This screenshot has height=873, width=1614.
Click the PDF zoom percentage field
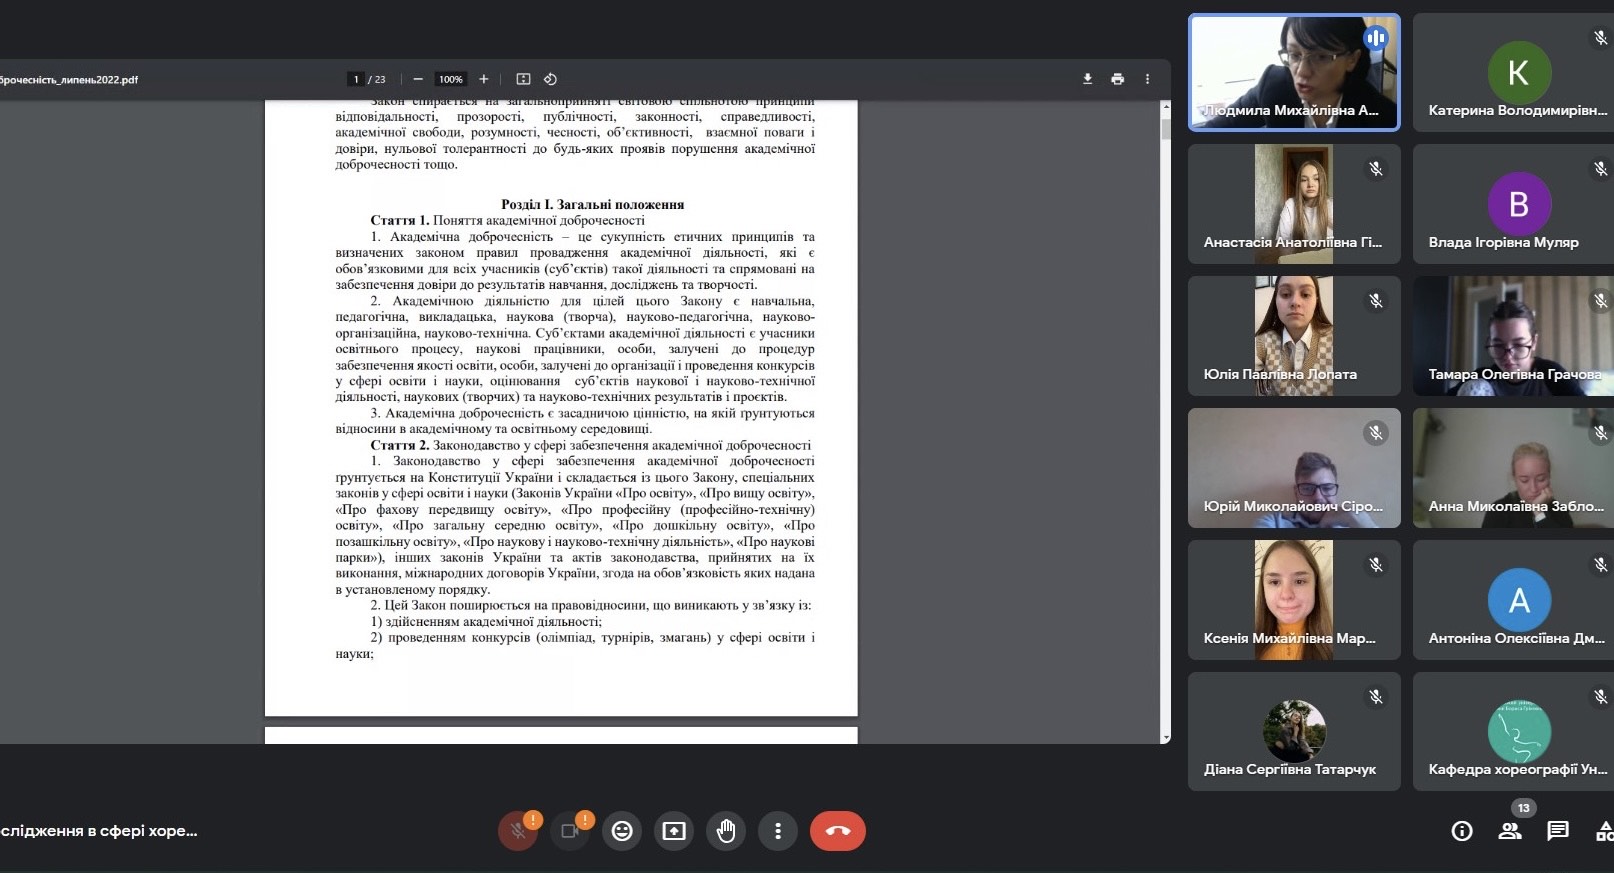point(451,79)
